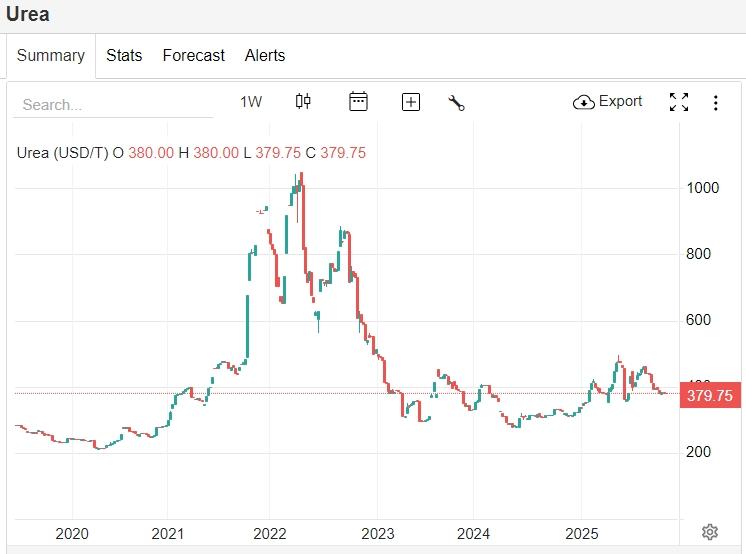This screenshot has width=746, height=554.
Task: Click the Urea (USD/T) legend text
Action: pyautogui.click(x=62, y=153)
